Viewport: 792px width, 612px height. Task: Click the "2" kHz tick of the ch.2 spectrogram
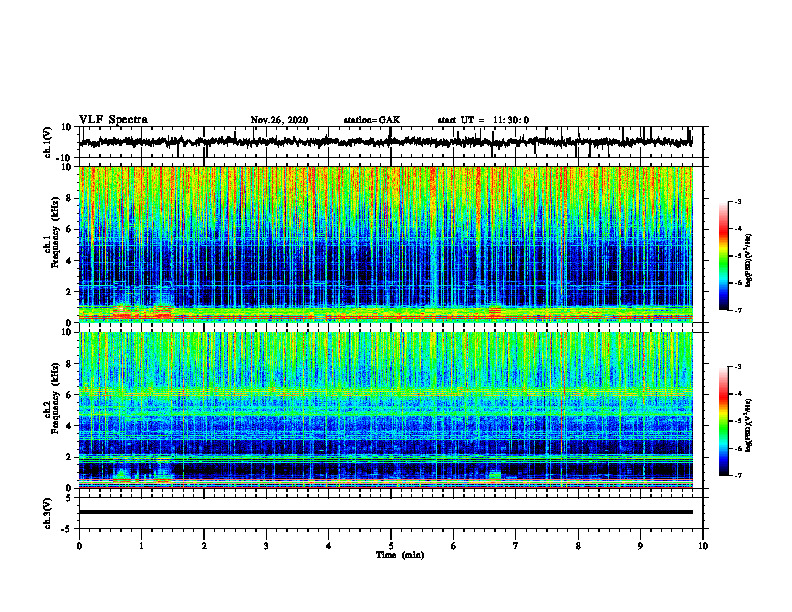pyautogui.click(x=69, y=457)
